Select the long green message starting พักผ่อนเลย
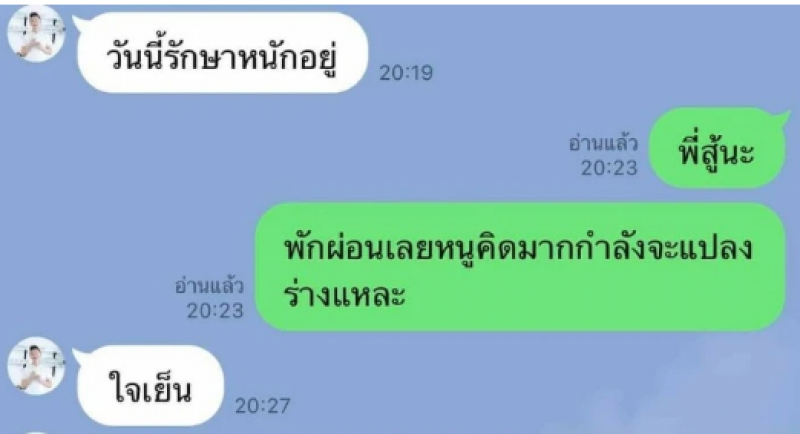This screenshot has height=434, width=800. pos(520,267)
